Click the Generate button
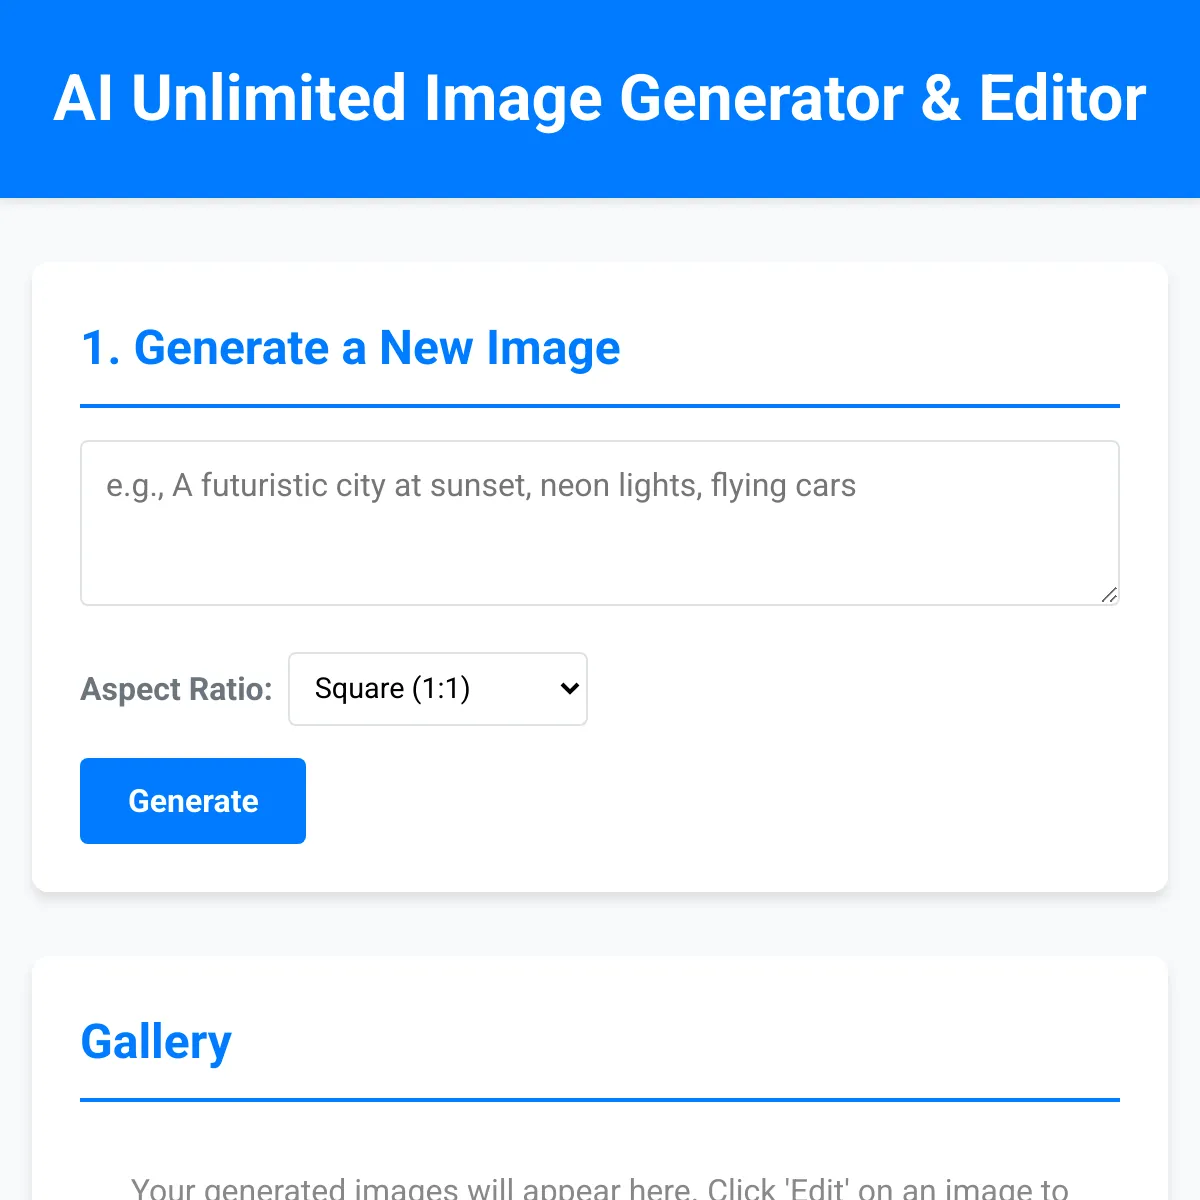1200x1200 pixels. tap(192, 800)
